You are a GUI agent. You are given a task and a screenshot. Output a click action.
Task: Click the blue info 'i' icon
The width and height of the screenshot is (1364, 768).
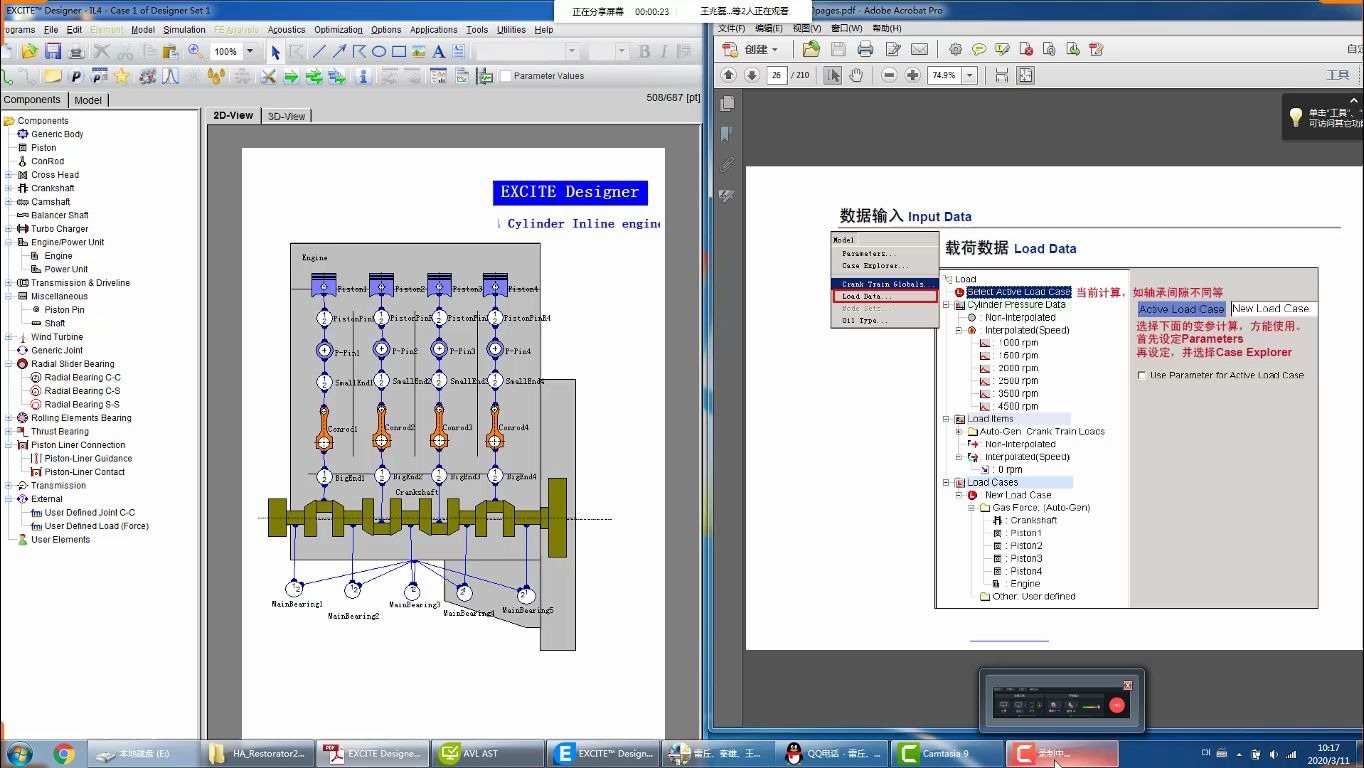pos(362,76)
